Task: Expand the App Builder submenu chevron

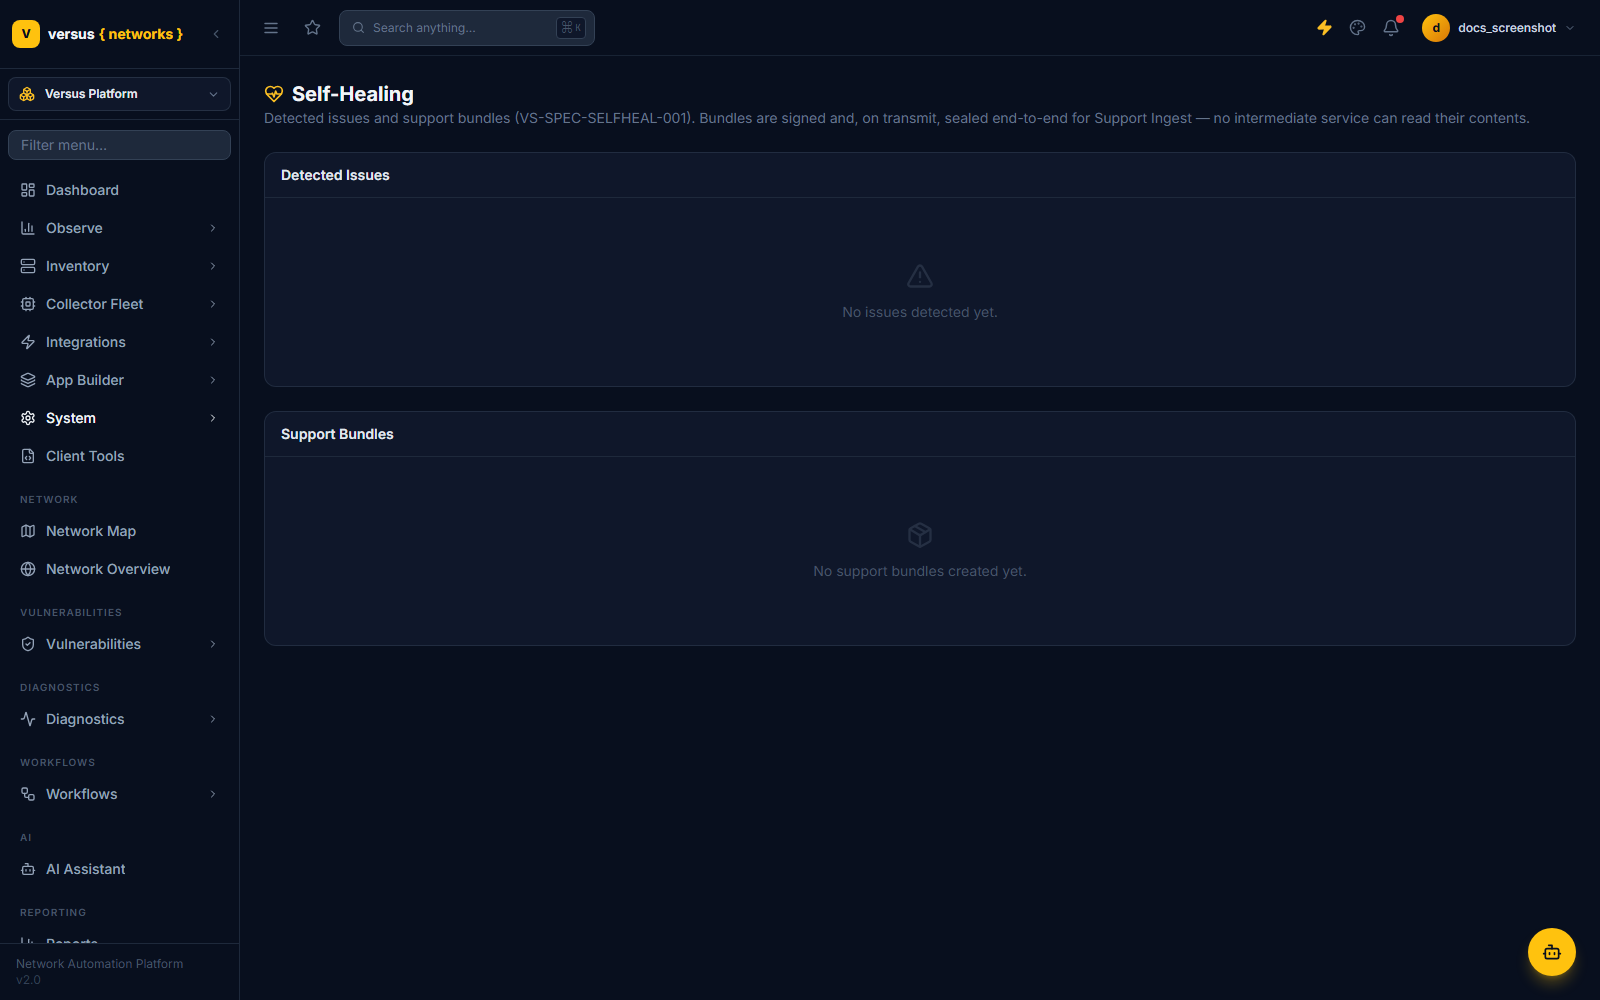Action: 213,380
